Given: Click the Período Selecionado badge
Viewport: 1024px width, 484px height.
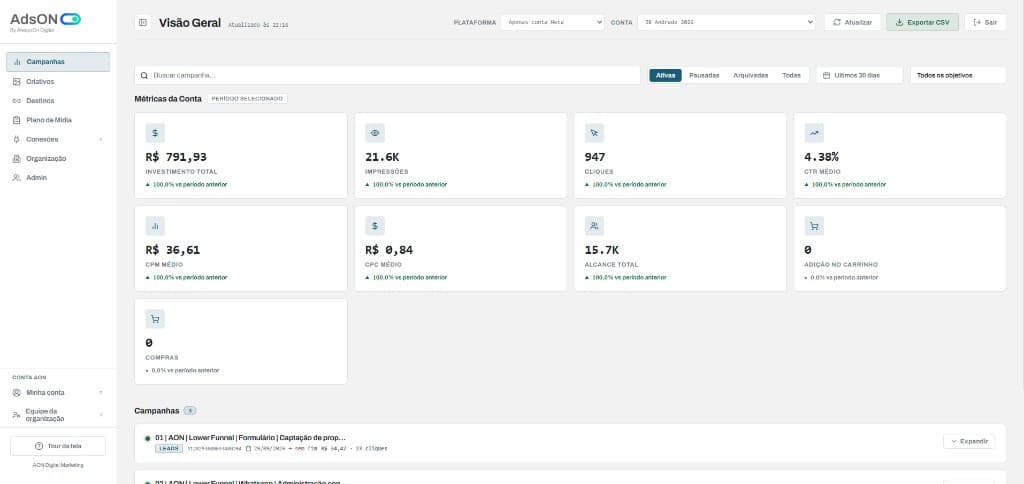Looking at the screenshot, I should click(x=248, y=99).
